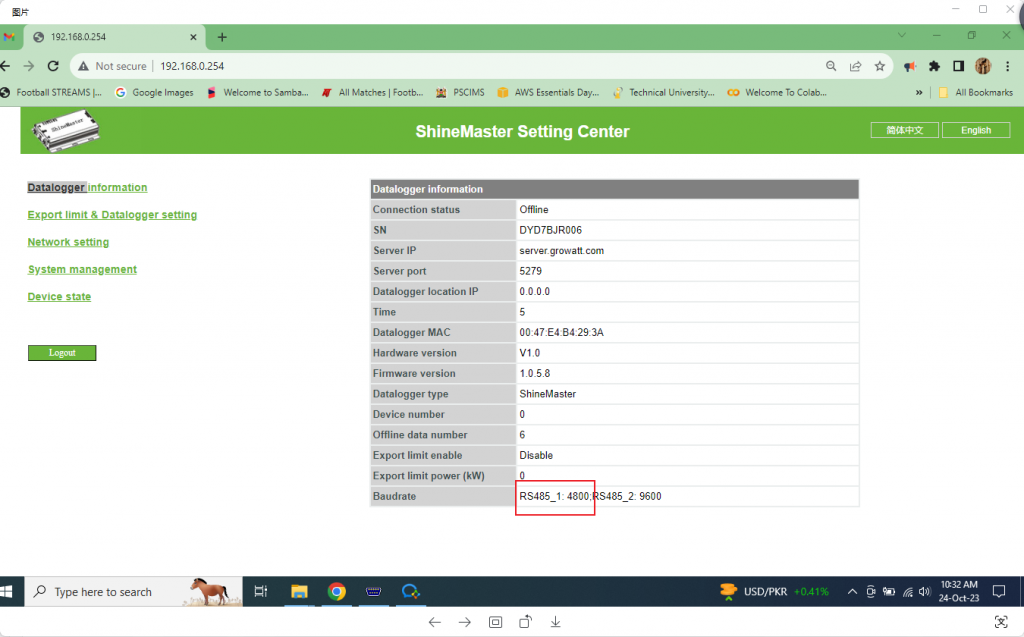Open the Chrome three-dot menu
This screenshot has height=637, width=1024.
[x=1008, y=66]
